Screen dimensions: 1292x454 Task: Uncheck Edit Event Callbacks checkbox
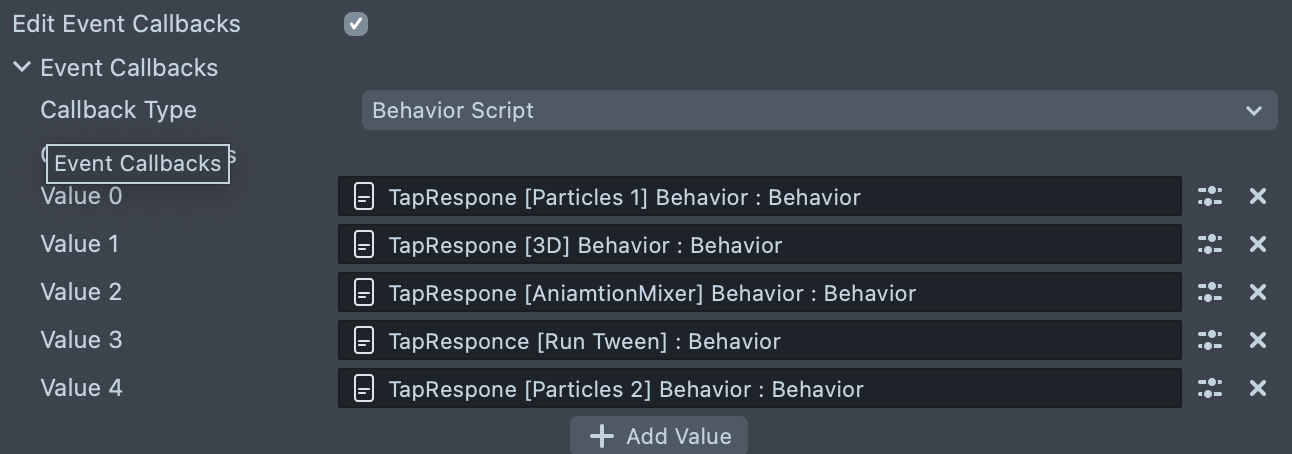tap(356, 24)
